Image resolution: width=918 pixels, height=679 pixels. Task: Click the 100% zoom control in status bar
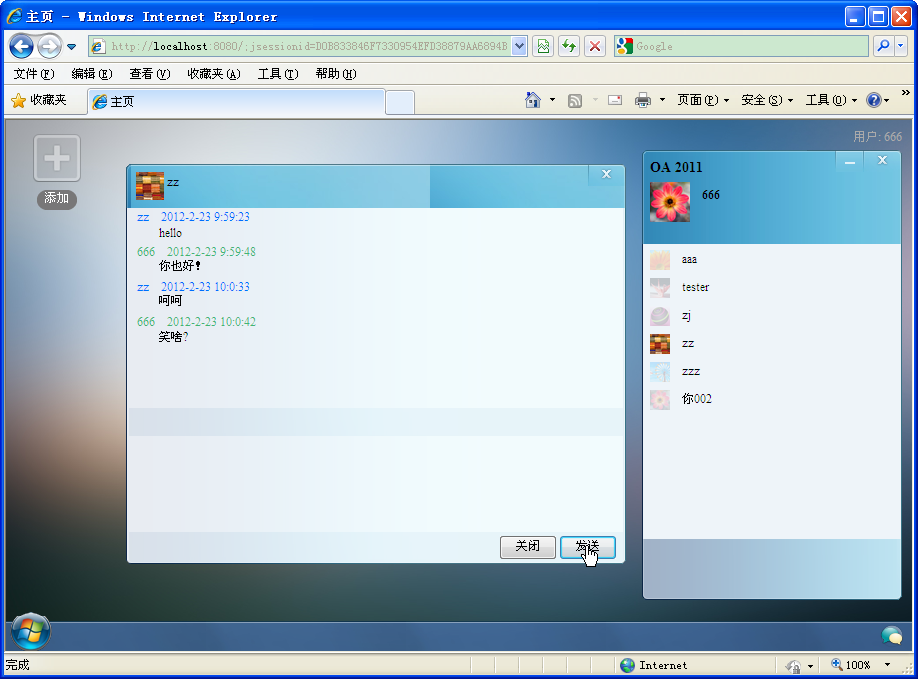[855, 664]
